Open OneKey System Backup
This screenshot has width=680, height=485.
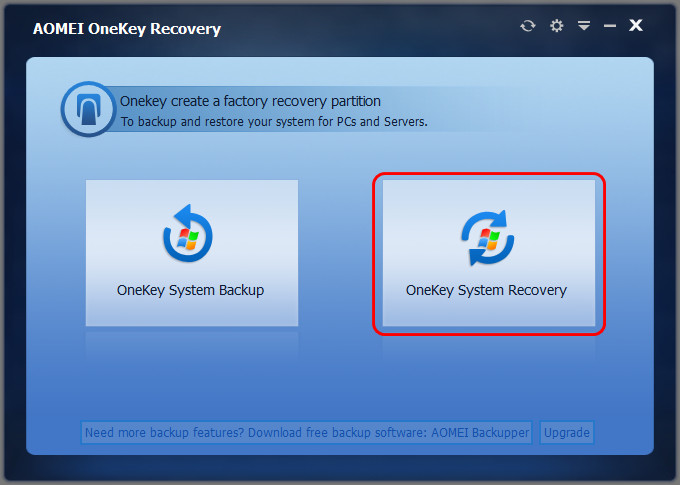(192, 253)
